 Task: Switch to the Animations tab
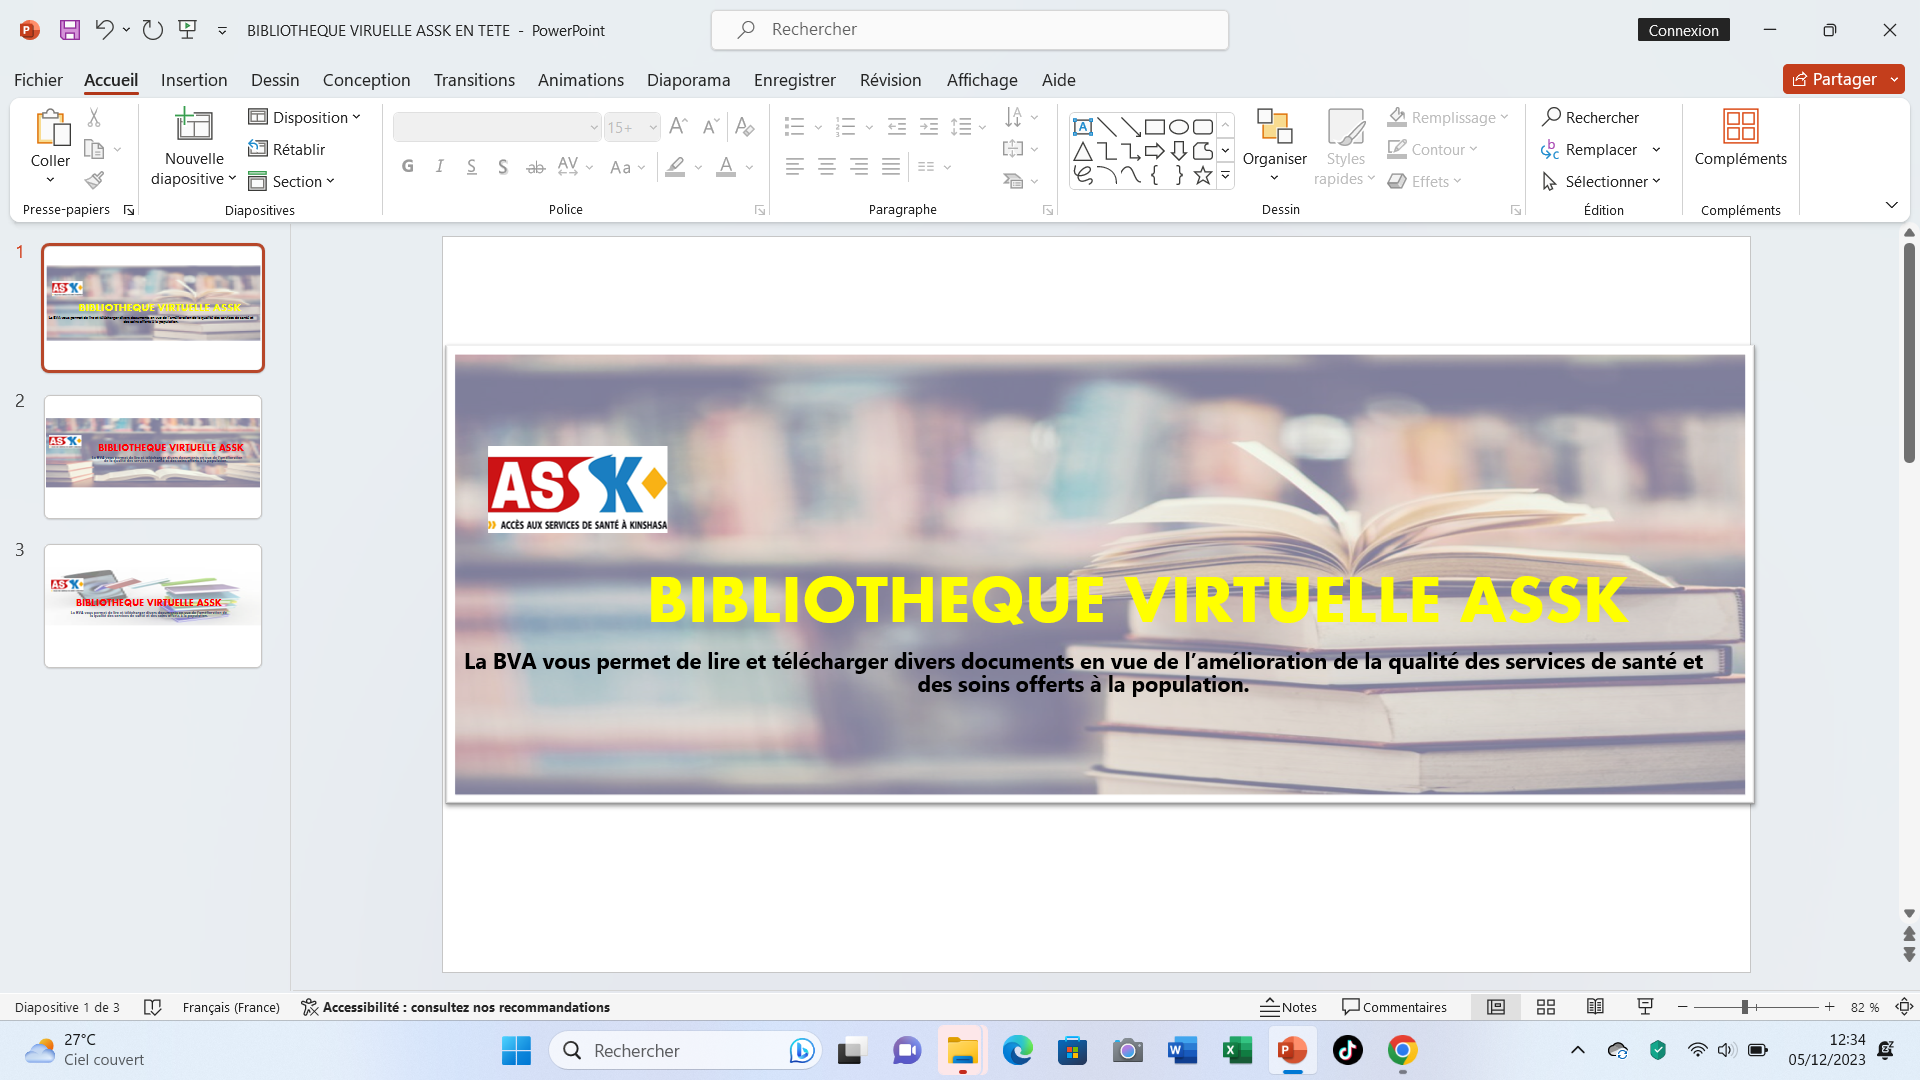coord(580,79)
